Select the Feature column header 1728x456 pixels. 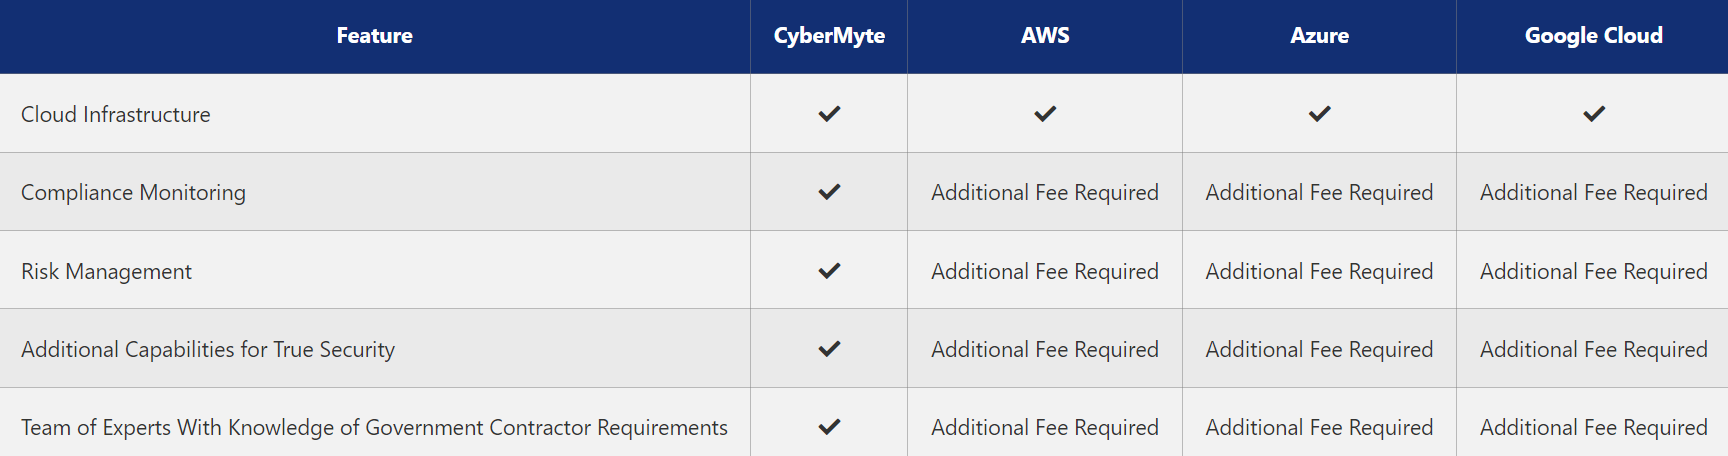pyautogui.click(x=374, y=36)
